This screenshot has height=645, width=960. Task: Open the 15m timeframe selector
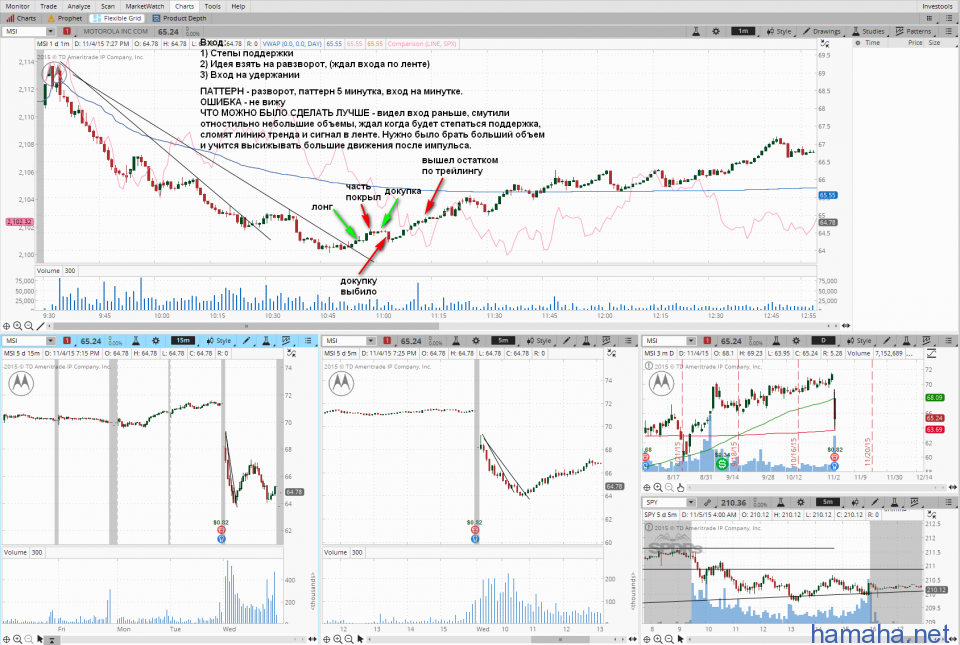coord(183,341)
